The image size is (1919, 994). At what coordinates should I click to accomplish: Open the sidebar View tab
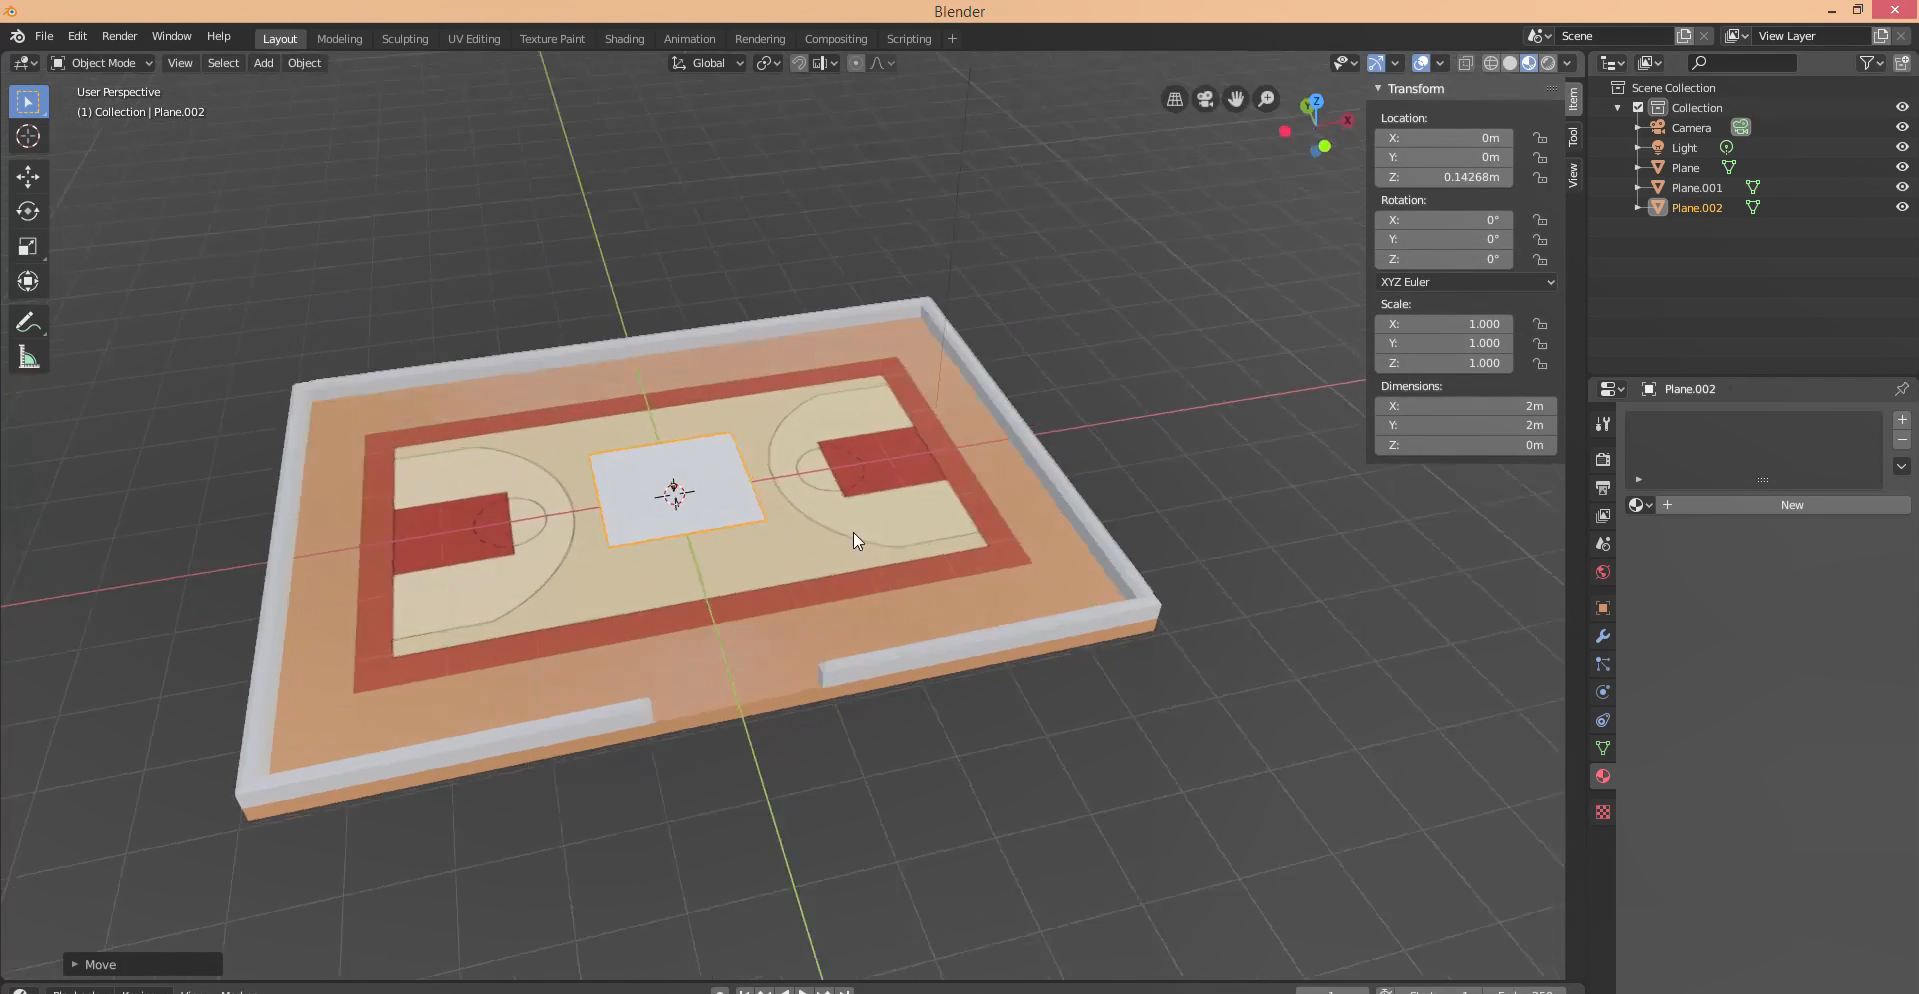1573,176
